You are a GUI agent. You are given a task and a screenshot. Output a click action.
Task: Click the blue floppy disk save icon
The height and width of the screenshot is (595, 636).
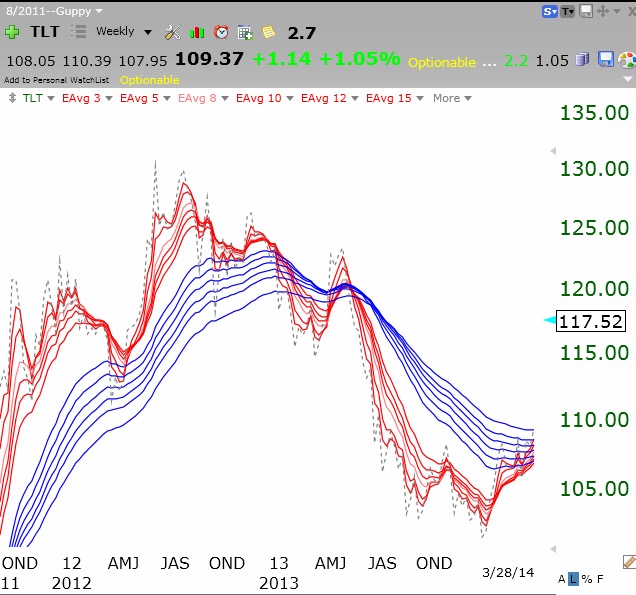pos(606,59)
